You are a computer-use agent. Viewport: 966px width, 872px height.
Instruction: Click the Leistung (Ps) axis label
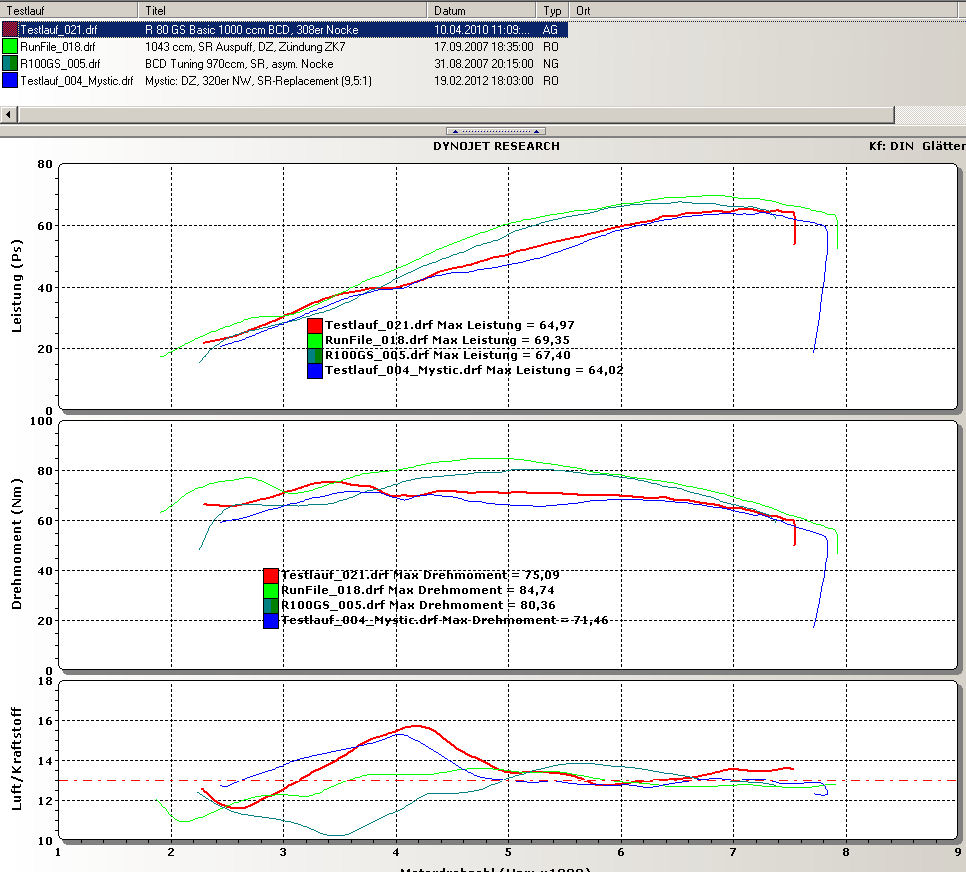tap(14, 287)
